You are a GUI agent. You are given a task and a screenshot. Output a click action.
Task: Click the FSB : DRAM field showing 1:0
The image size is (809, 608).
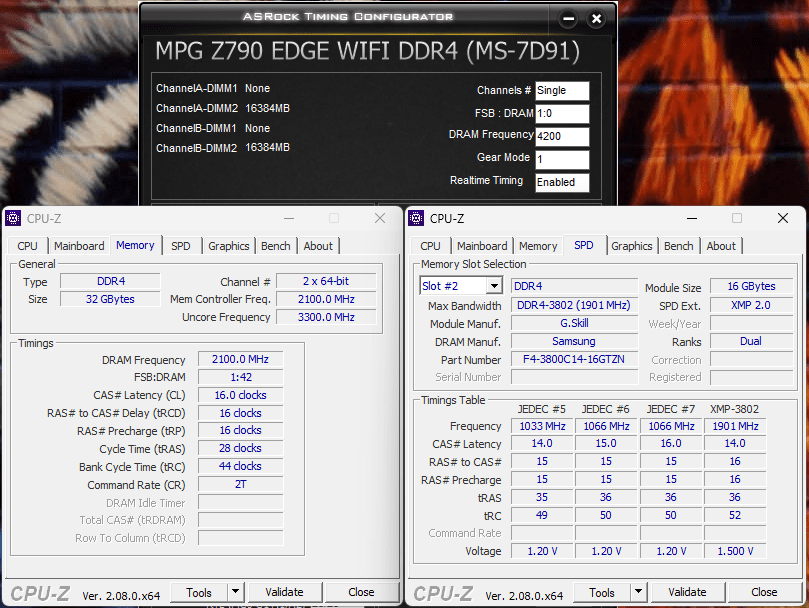click(x=562, y=114)
